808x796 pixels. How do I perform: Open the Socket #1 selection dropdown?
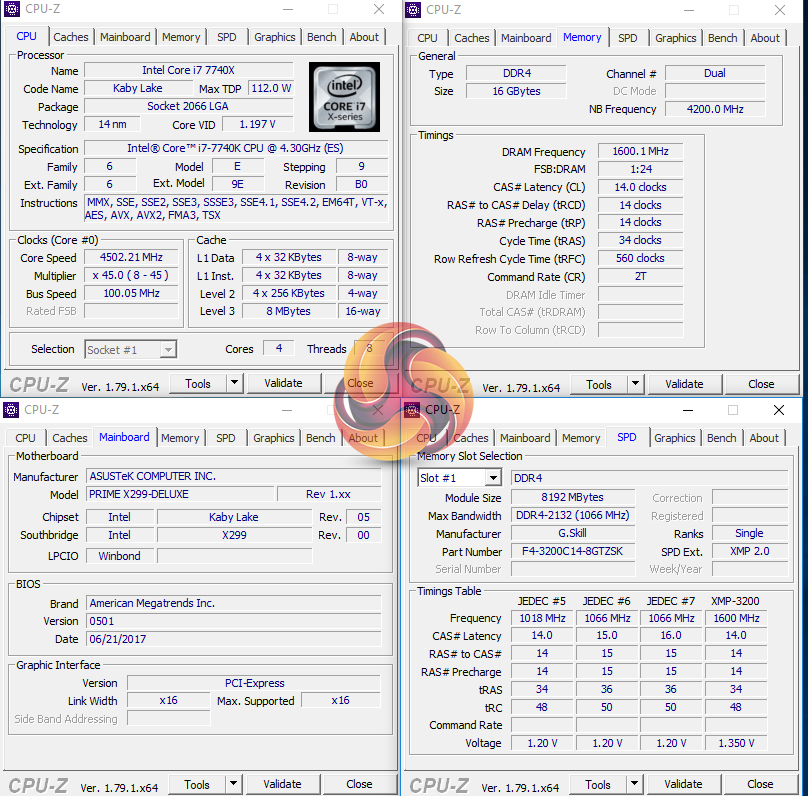tap(168, 349)
